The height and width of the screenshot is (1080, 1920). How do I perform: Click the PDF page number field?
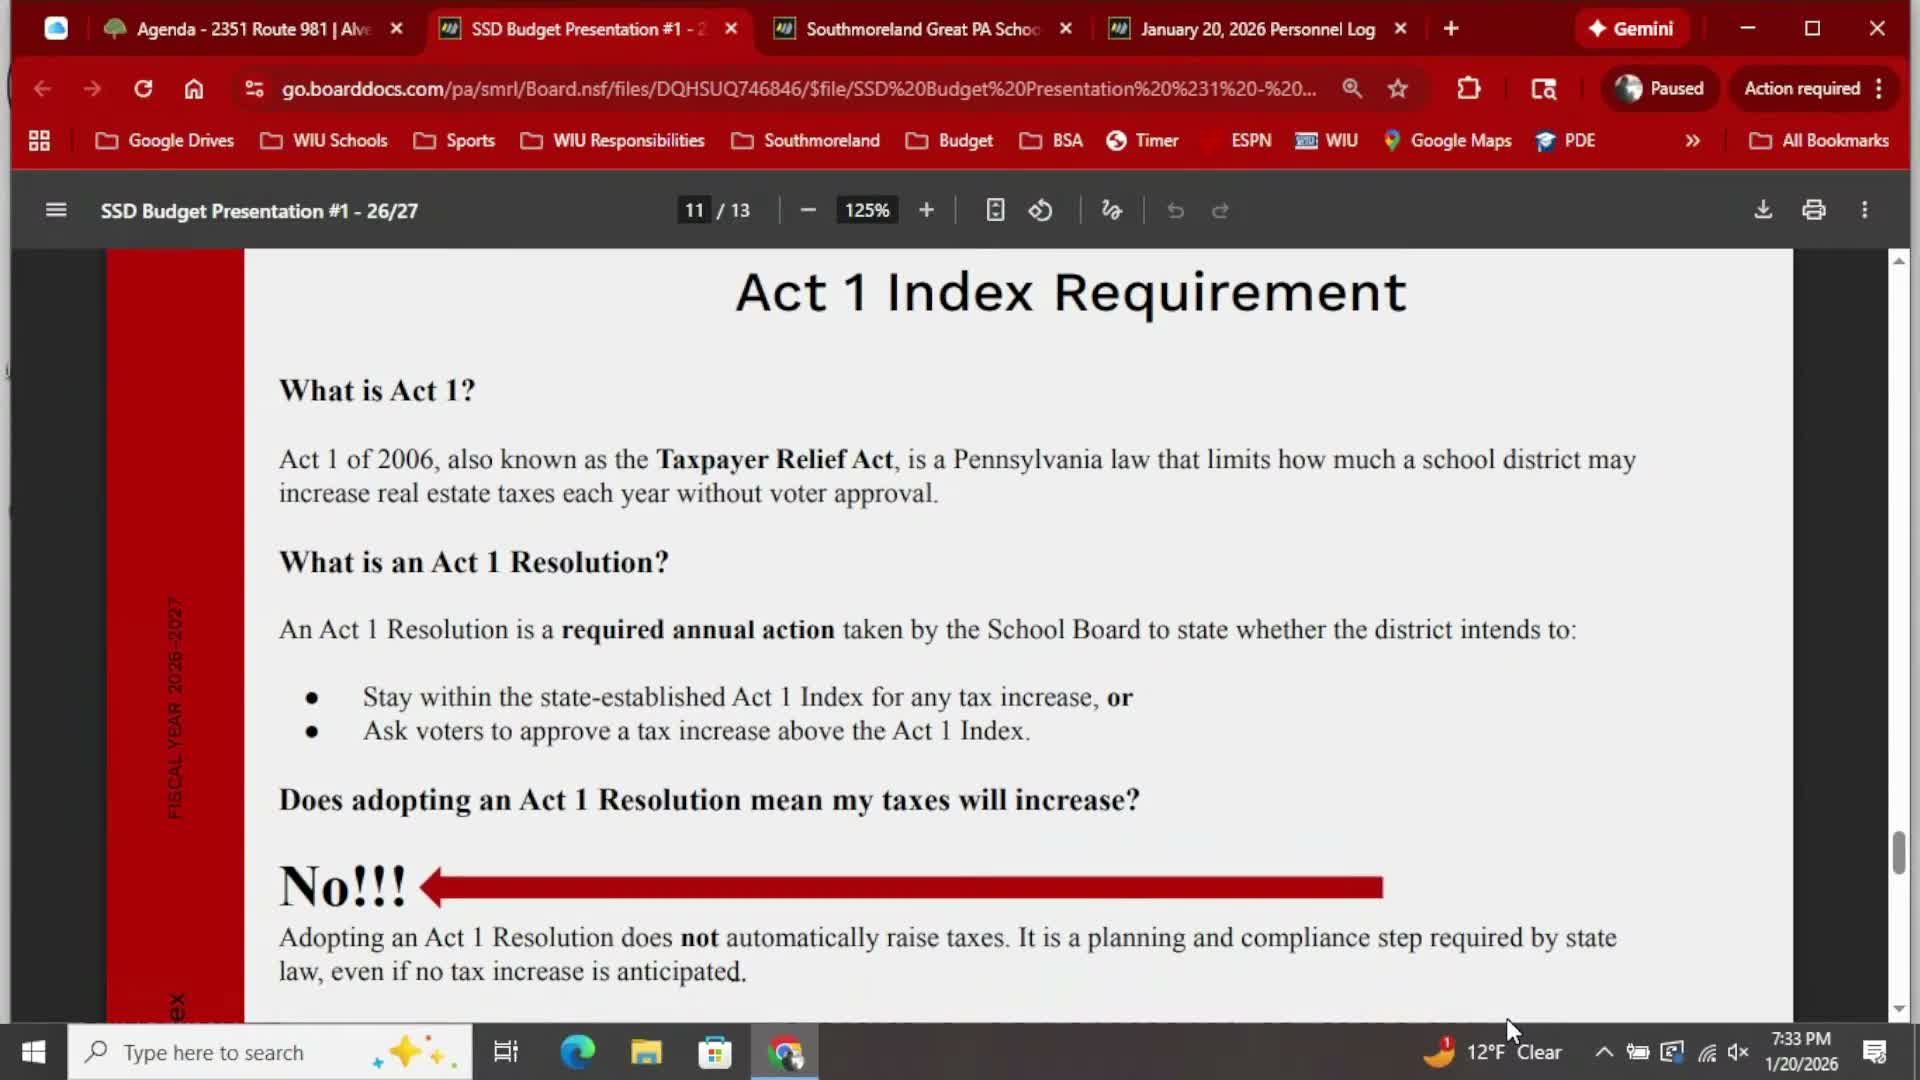click(x=694, y=210)
